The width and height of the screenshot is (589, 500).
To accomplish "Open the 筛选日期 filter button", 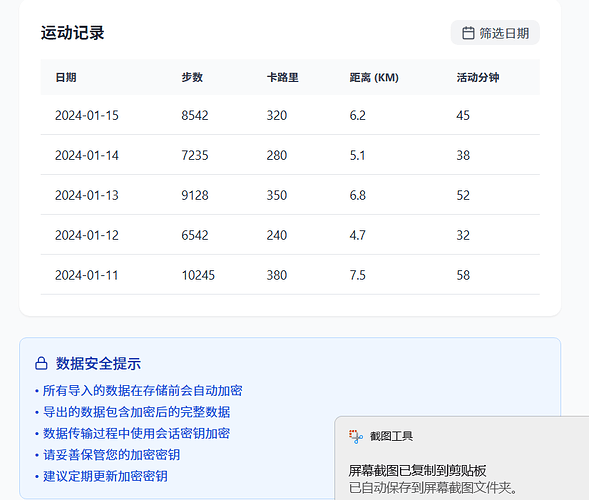I will pyautogui.click(x=495, y=33).
